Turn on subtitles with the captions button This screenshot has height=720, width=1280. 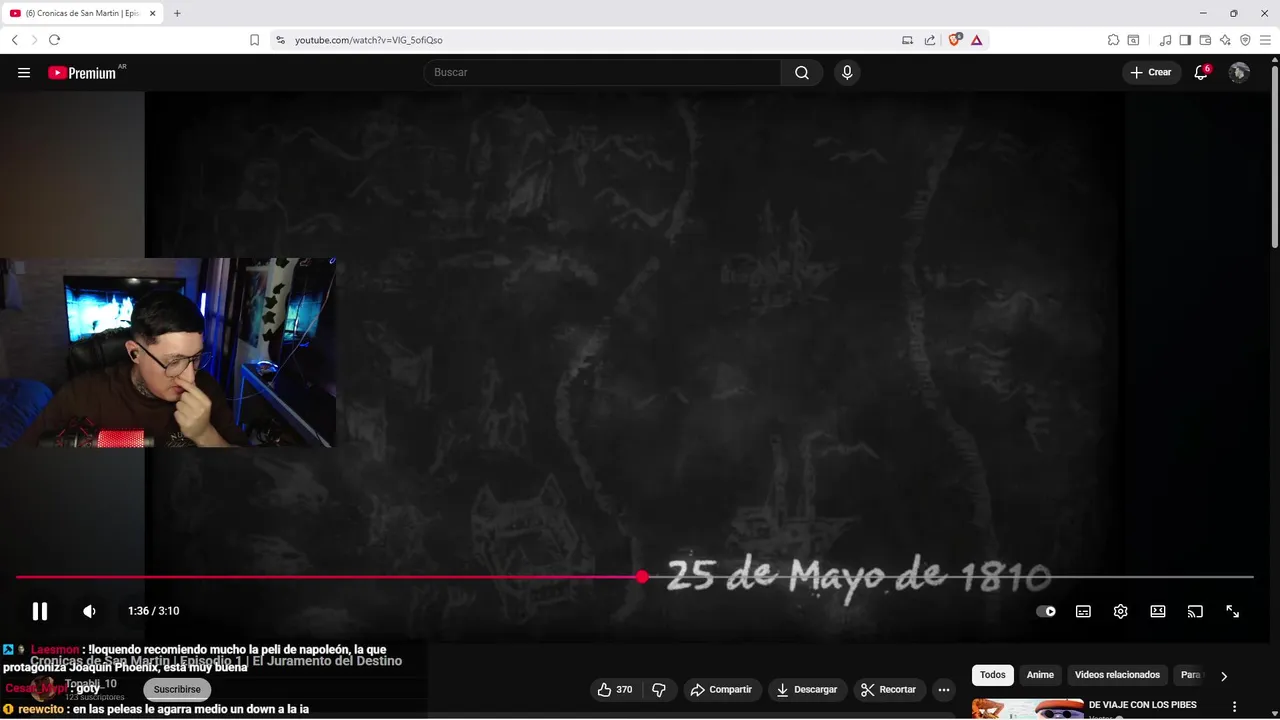pyautogui.click(x=1083, y=611)
